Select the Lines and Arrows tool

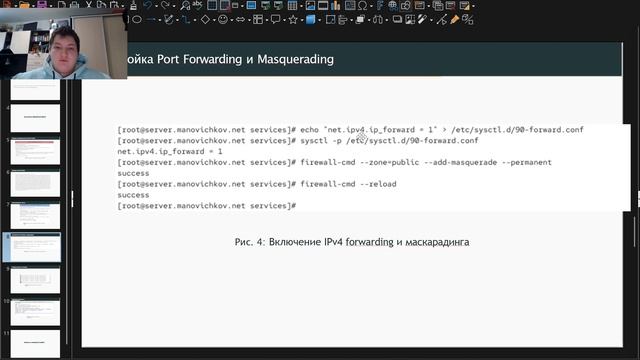pos(151,19)
